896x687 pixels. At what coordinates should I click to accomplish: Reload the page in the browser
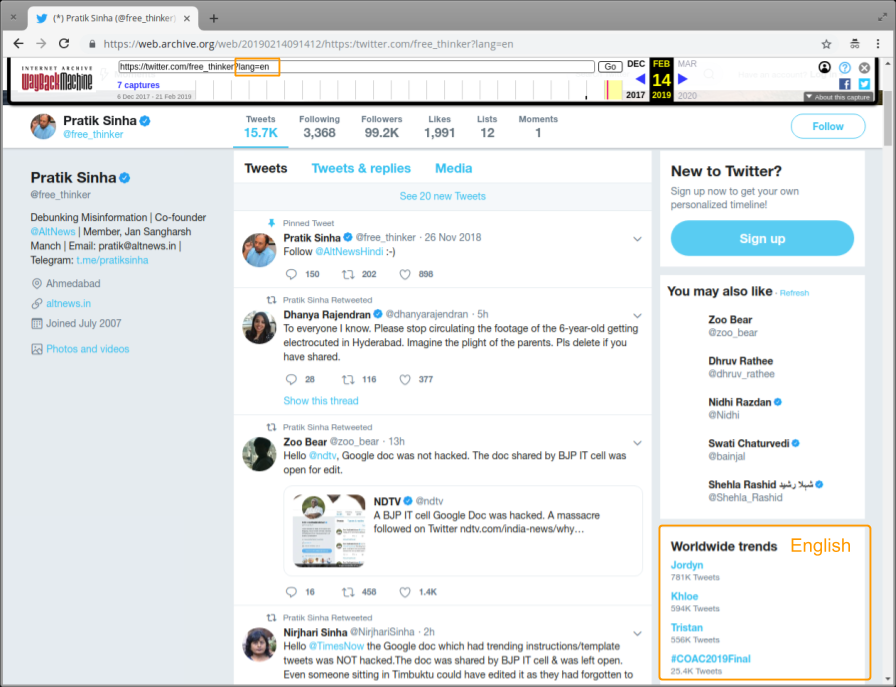[x=64, y=43]
